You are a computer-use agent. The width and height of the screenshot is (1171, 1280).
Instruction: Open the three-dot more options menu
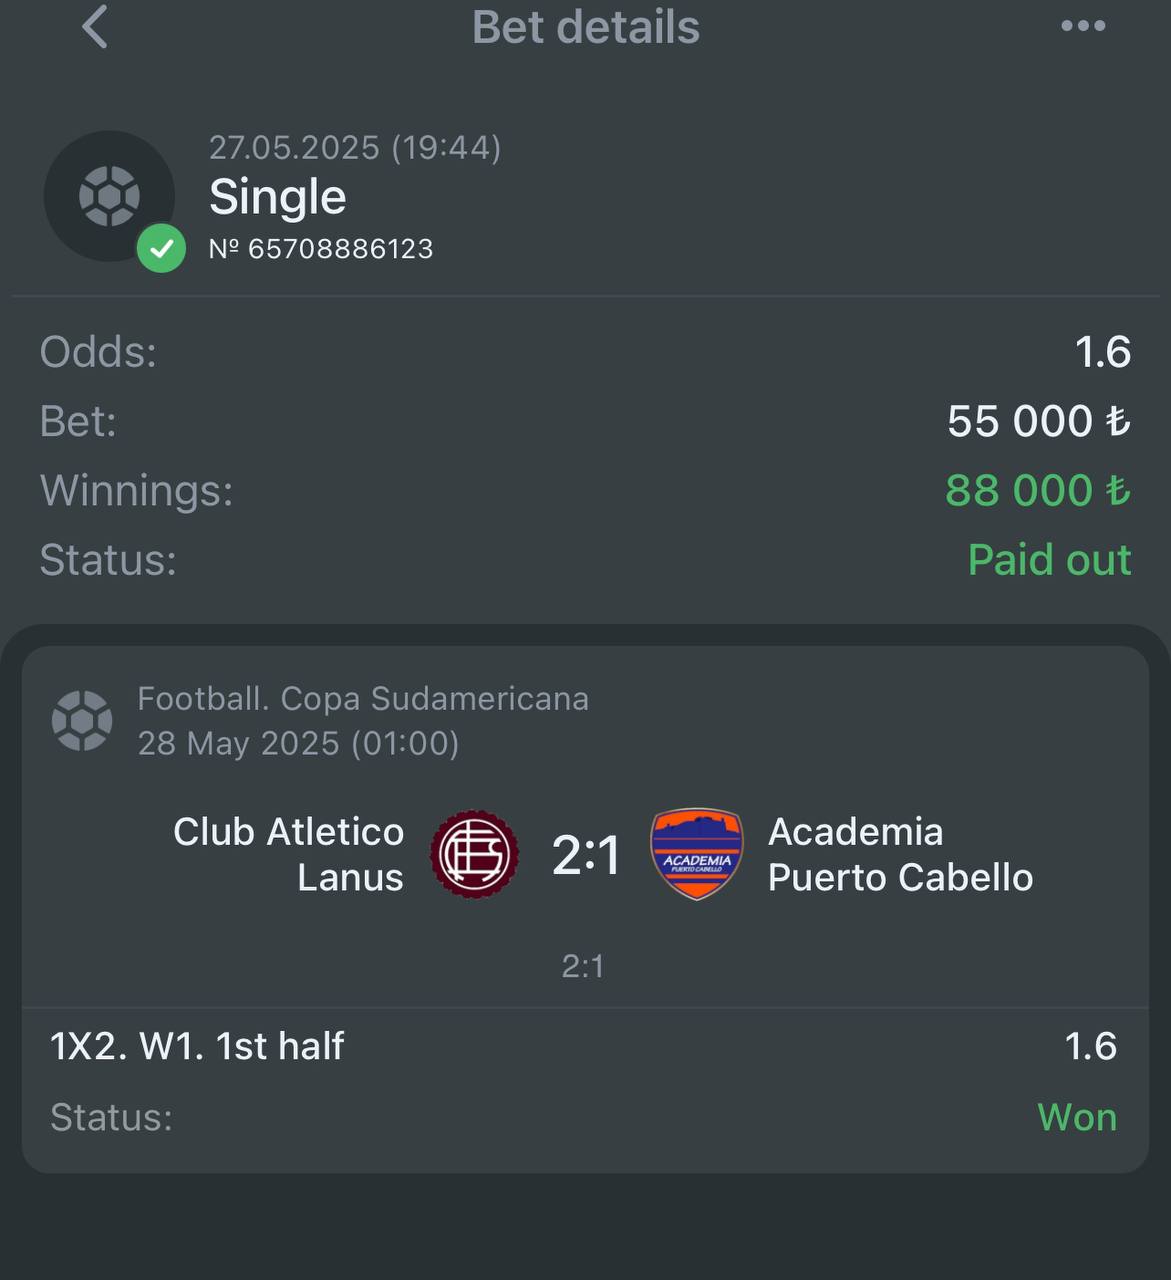(x=1083, y=26)
